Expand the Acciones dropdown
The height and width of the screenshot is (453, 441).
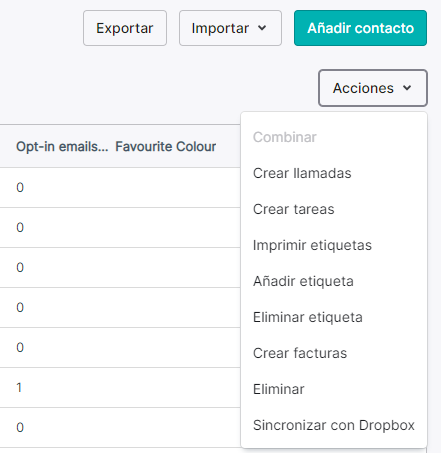(373, 88)
